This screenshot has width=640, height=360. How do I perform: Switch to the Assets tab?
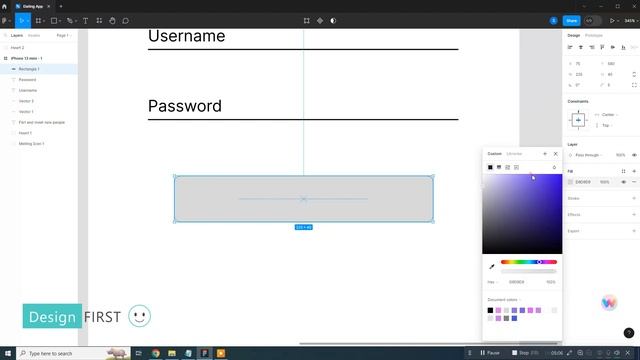tap(34, 36)
